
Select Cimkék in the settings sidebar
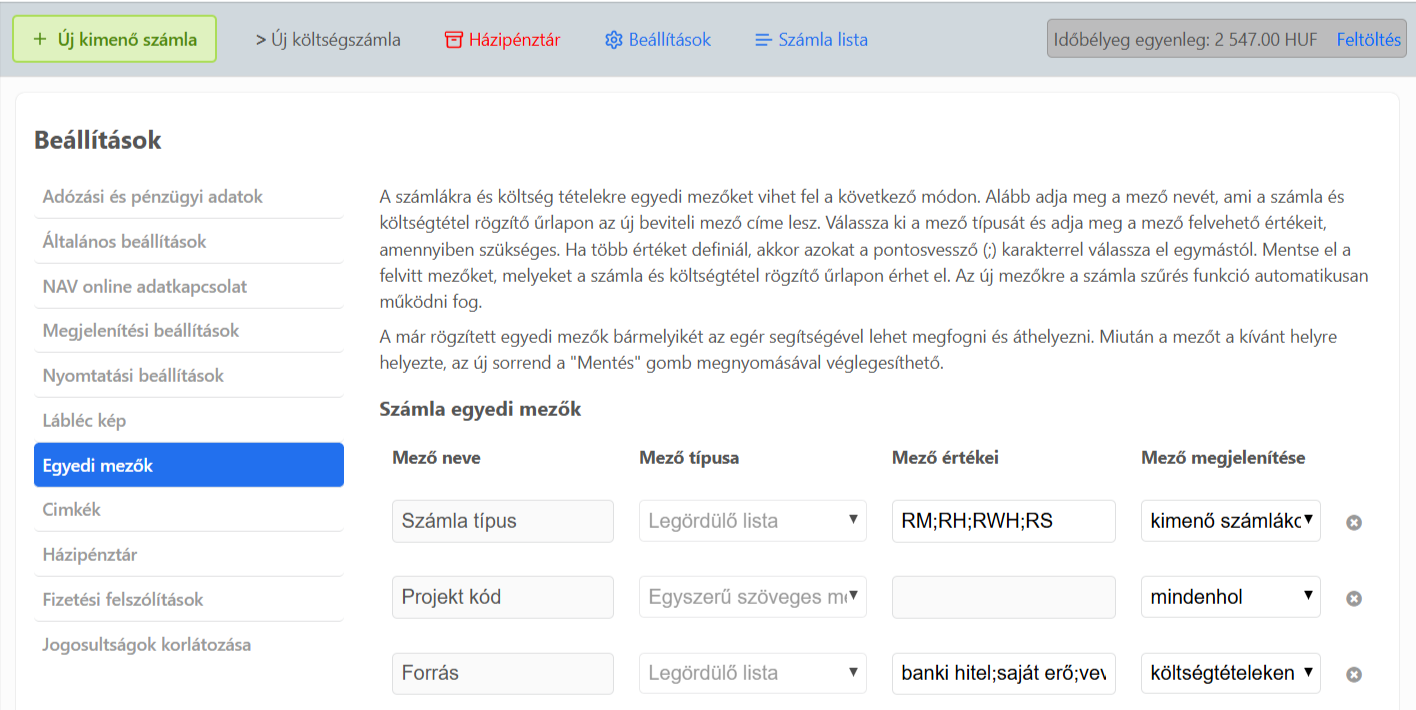coord(72,509)
